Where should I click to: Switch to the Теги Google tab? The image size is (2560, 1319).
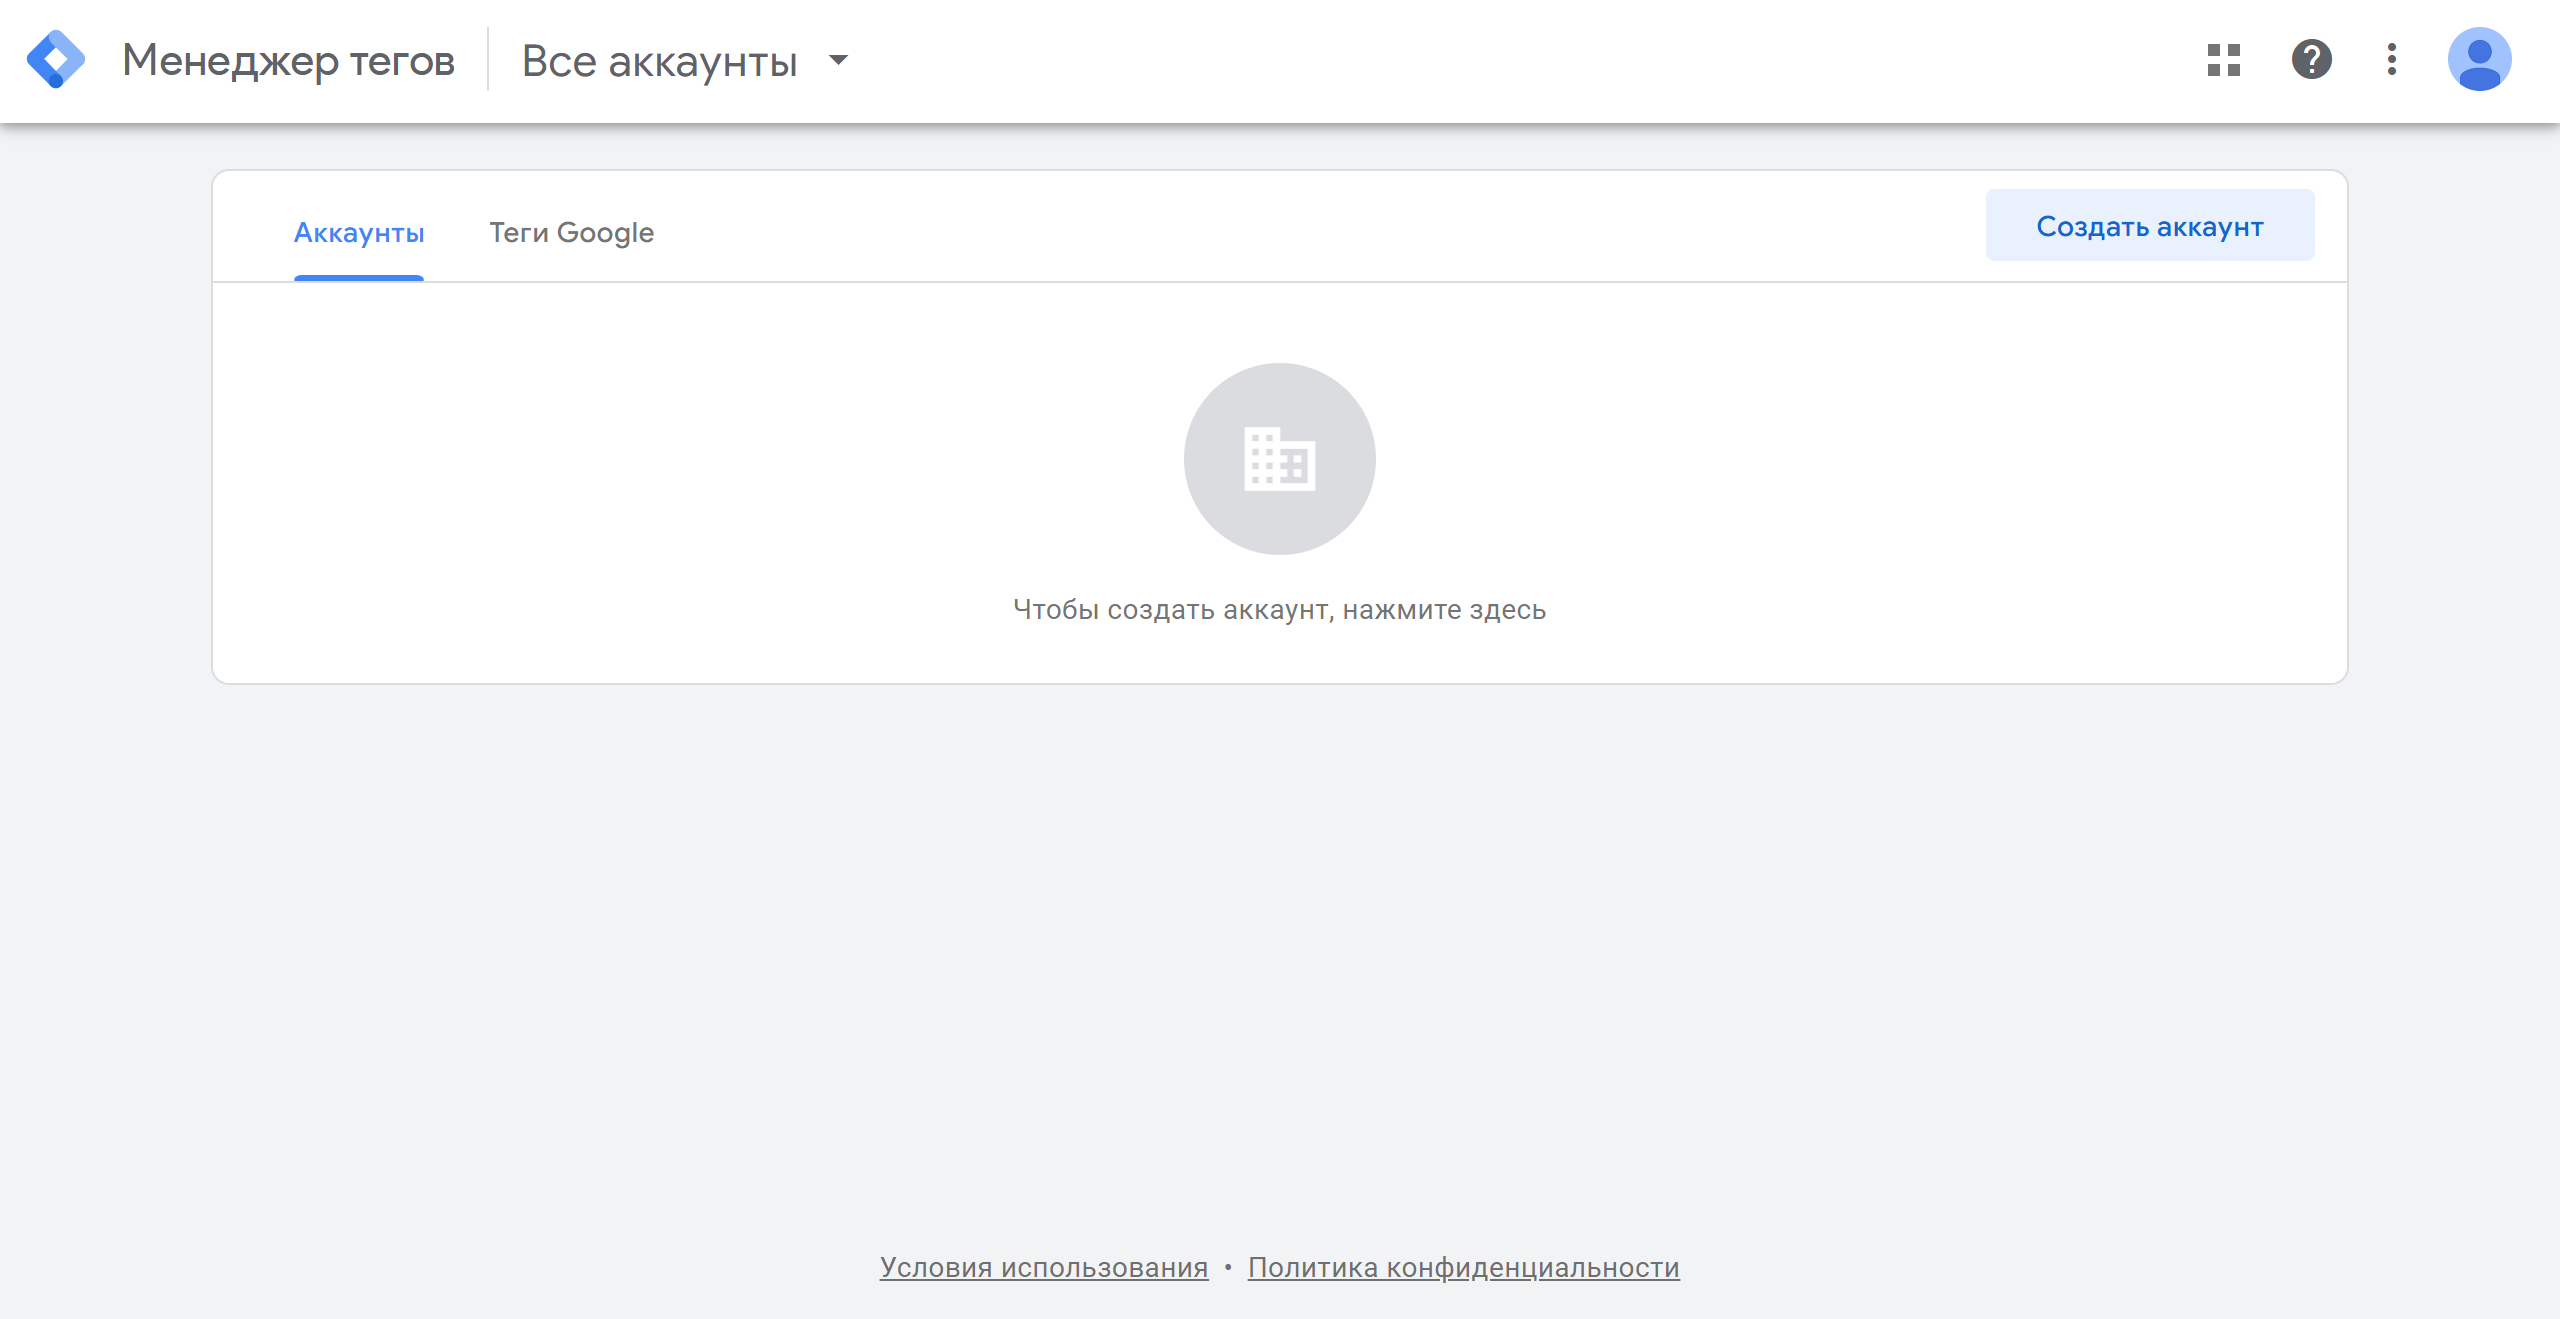571,233
